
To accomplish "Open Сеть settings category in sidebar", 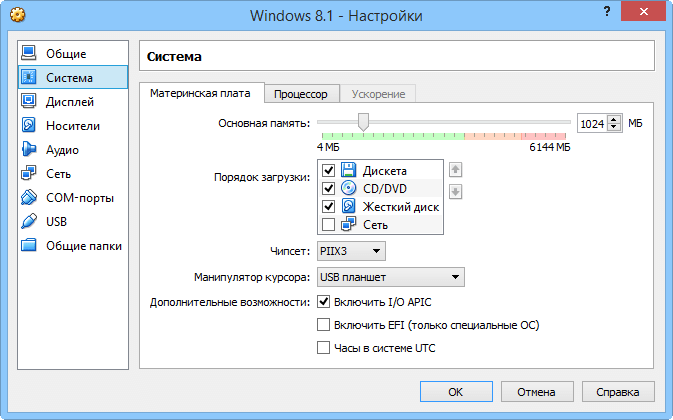I will 73,173.
